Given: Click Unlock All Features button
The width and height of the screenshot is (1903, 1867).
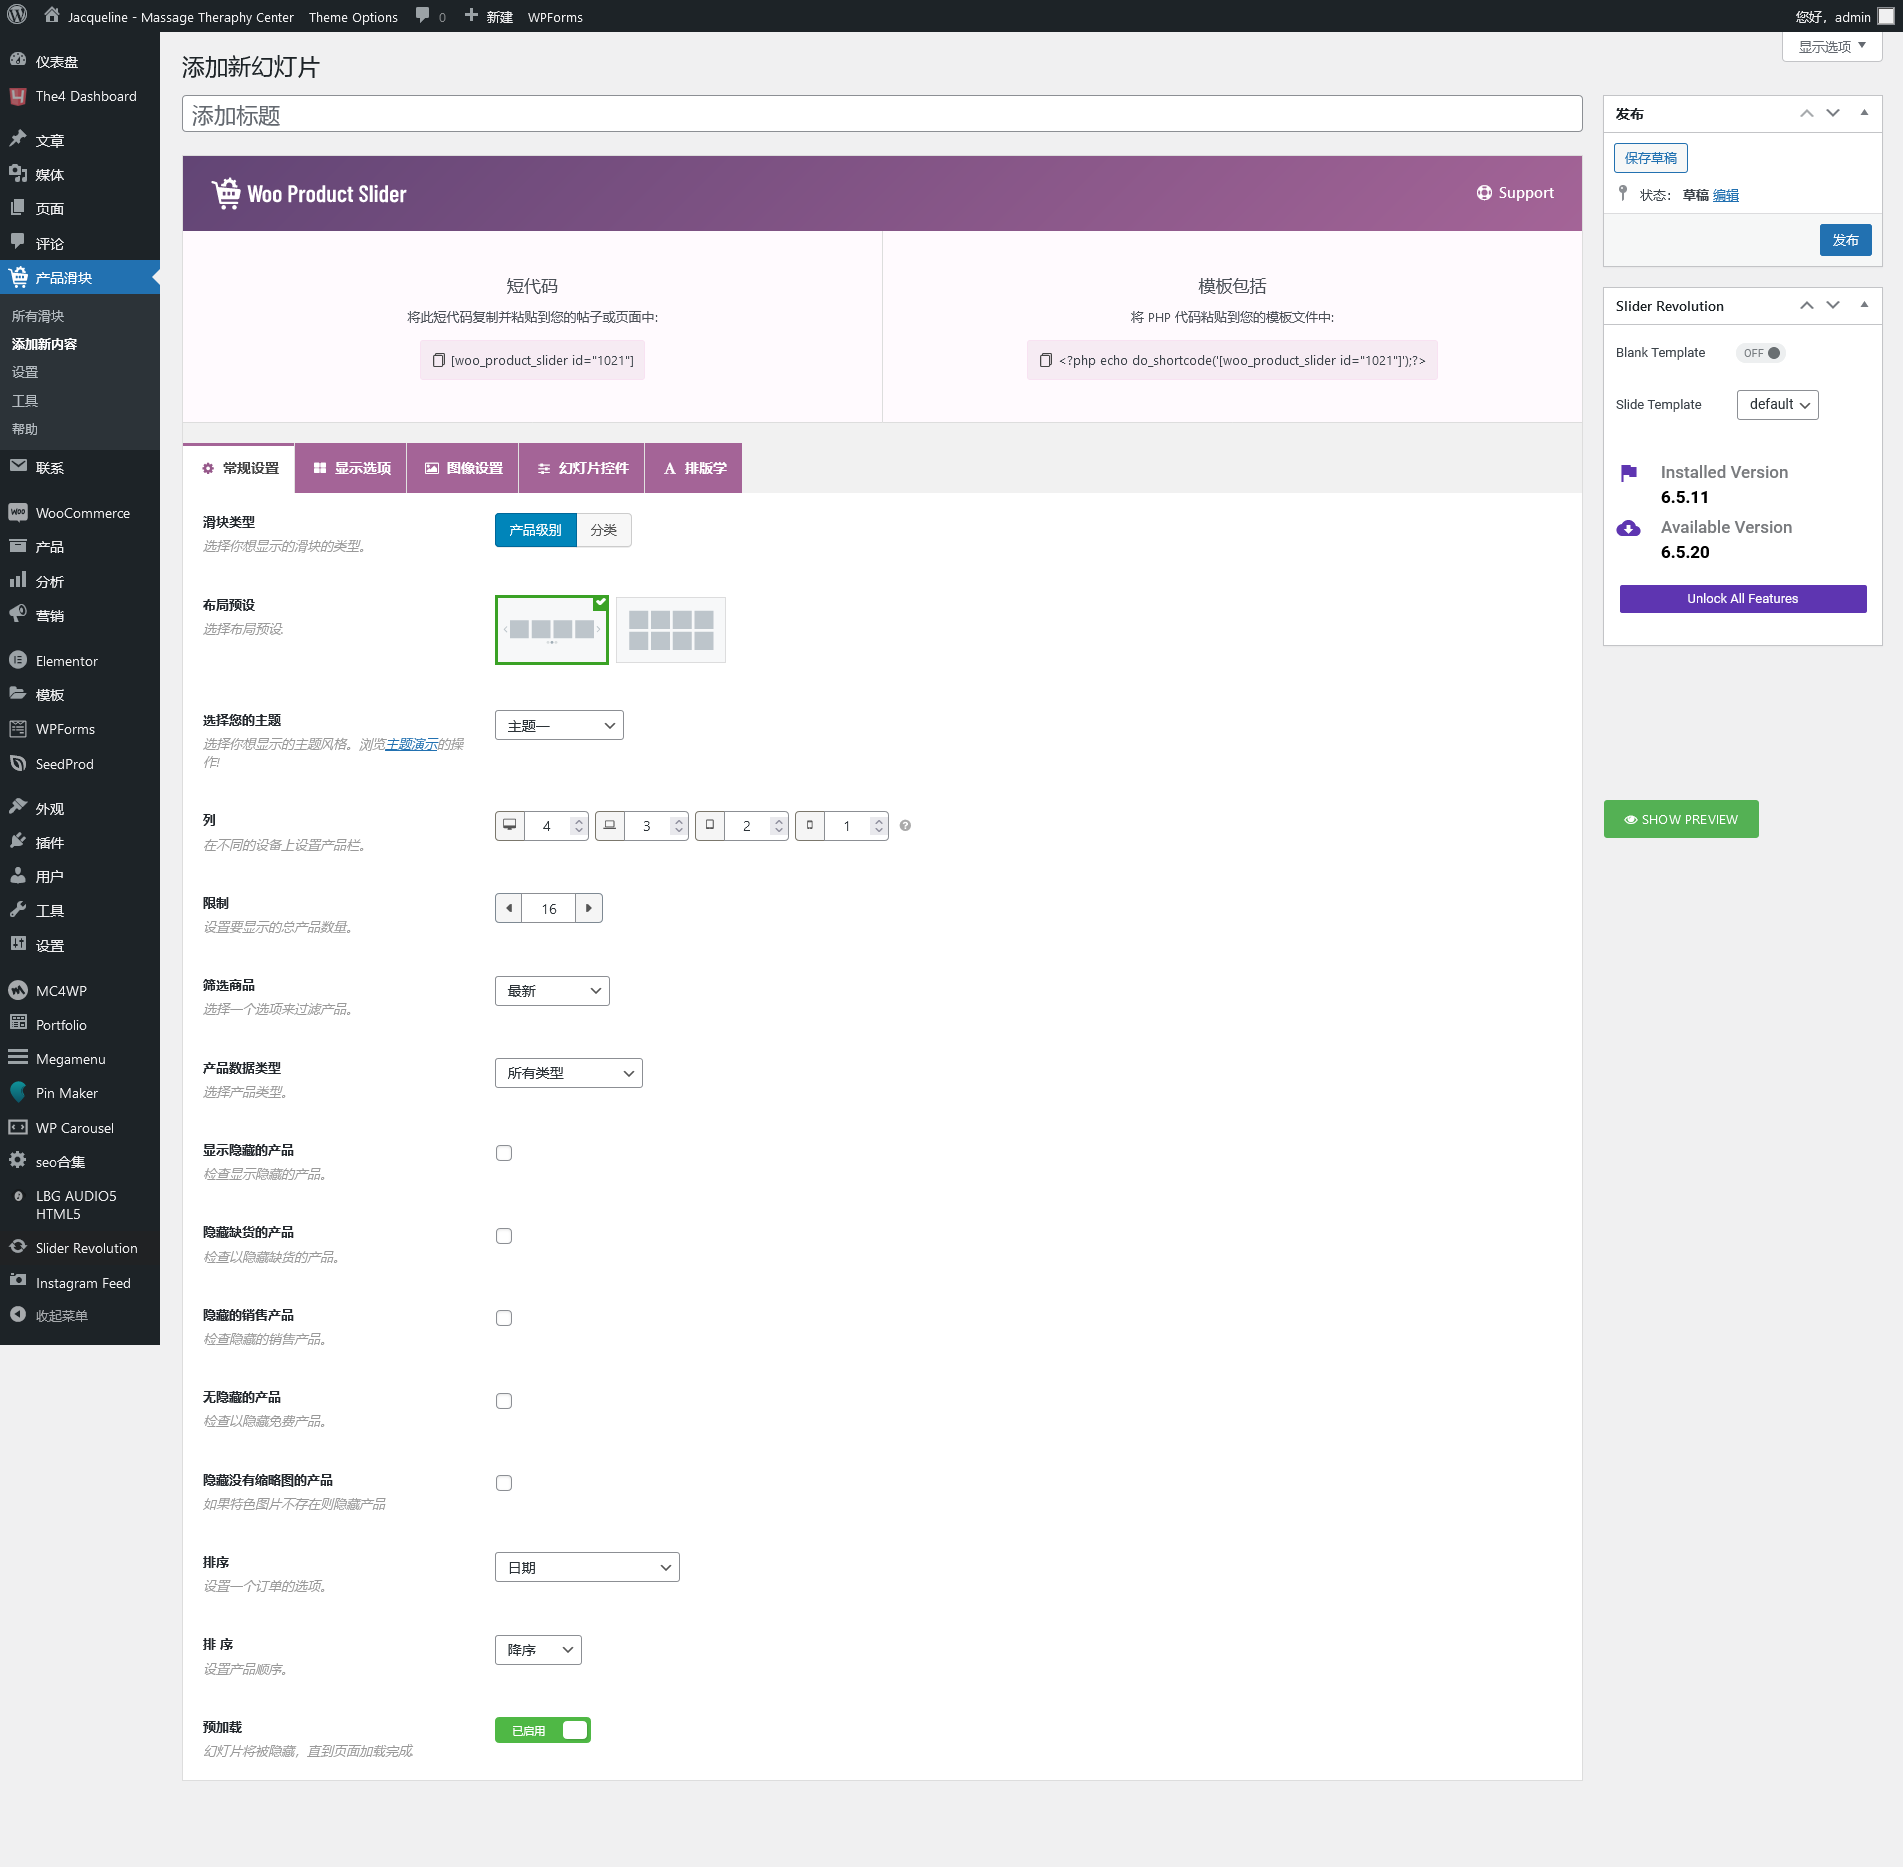Looking at the screenshot, I should pos(1742,598).
